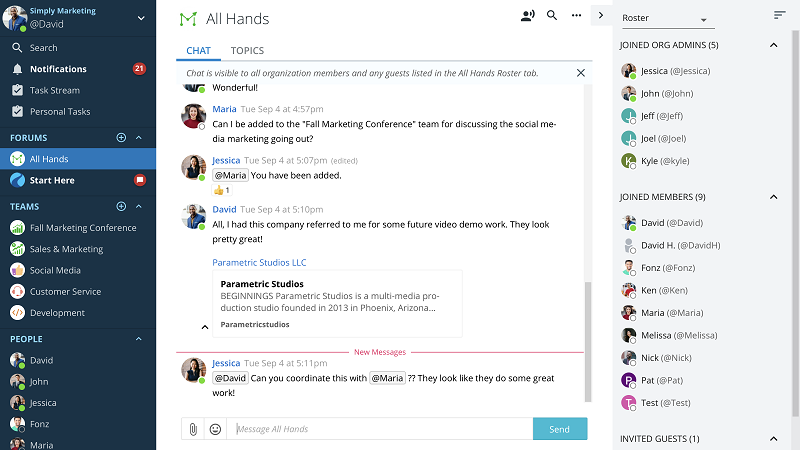
Task: Click Jeff (@Jeff) in the roster
Action: click(x=652, y=116)
